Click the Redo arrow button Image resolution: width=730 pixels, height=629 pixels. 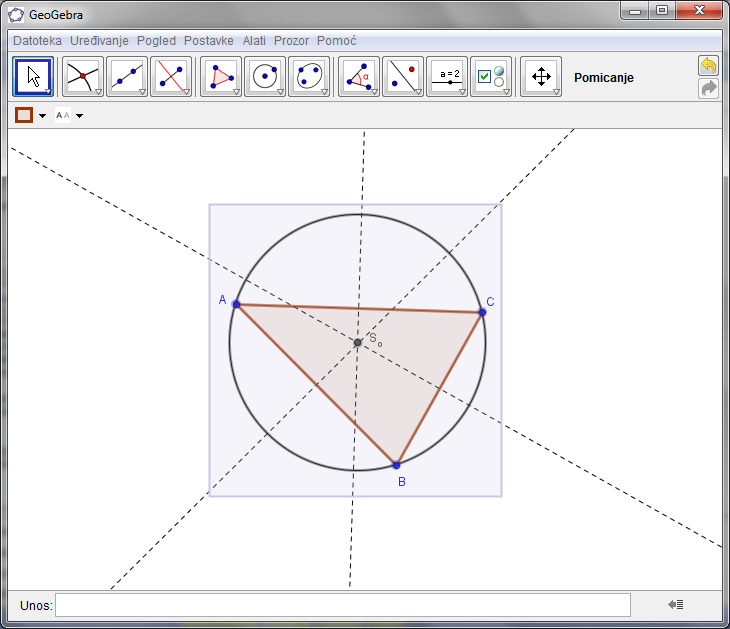click(708, 89)
